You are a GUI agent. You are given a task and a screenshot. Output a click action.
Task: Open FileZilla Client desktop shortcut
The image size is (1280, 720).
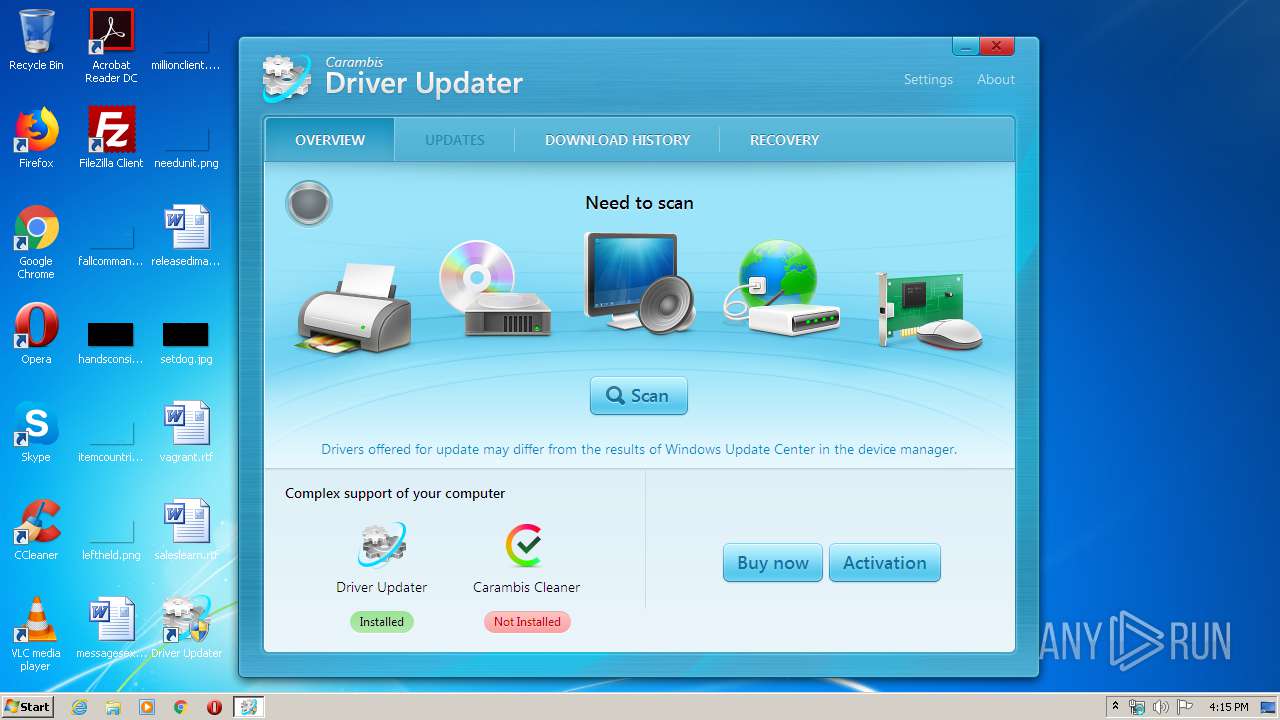pyautogui.click(x=111, y=138)
